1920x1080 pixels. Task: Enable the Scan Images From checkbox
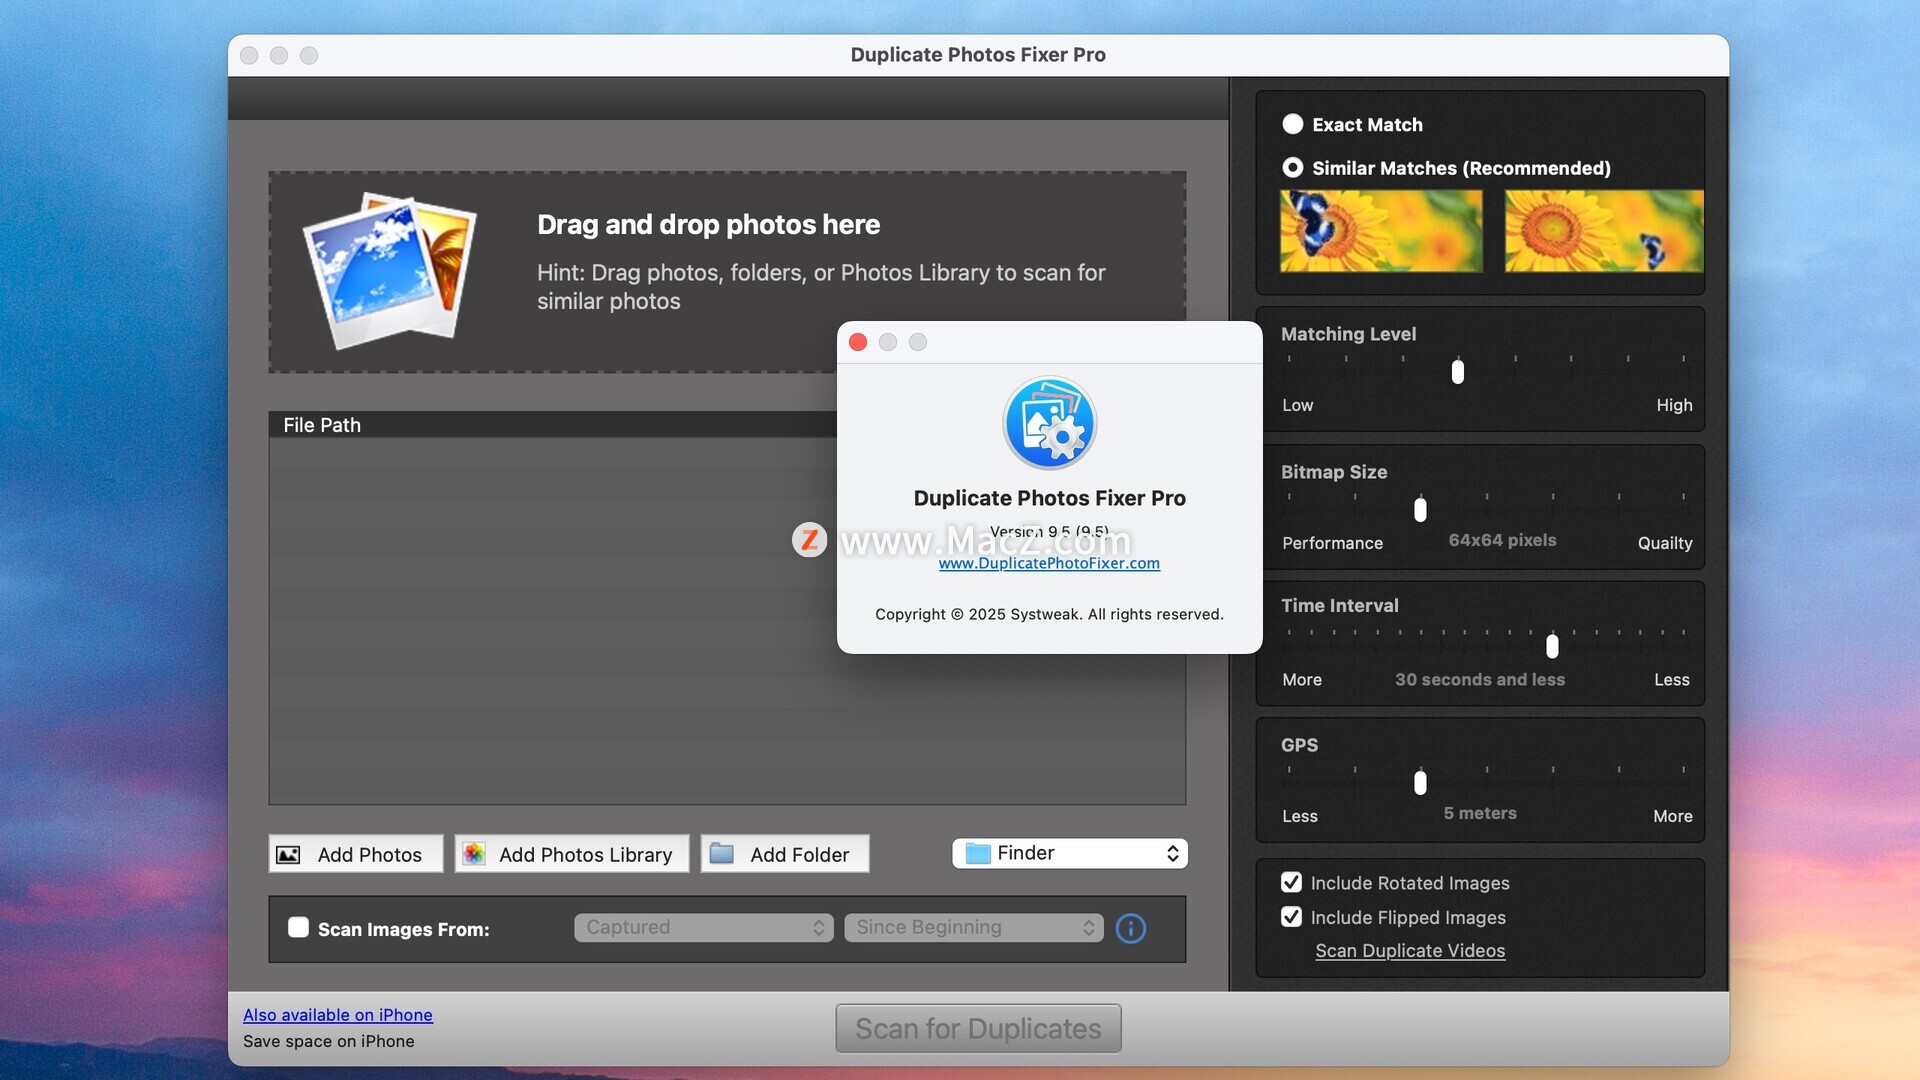point(298,927)
